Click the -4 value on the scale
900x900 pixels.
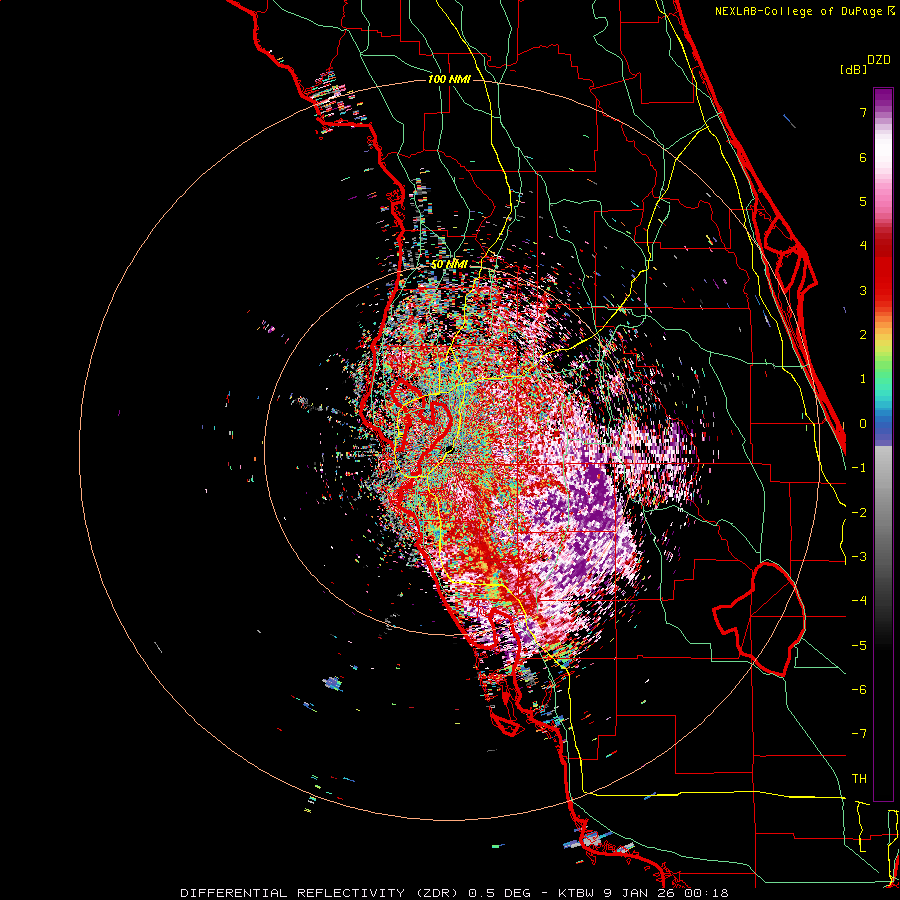pos(859,601)
